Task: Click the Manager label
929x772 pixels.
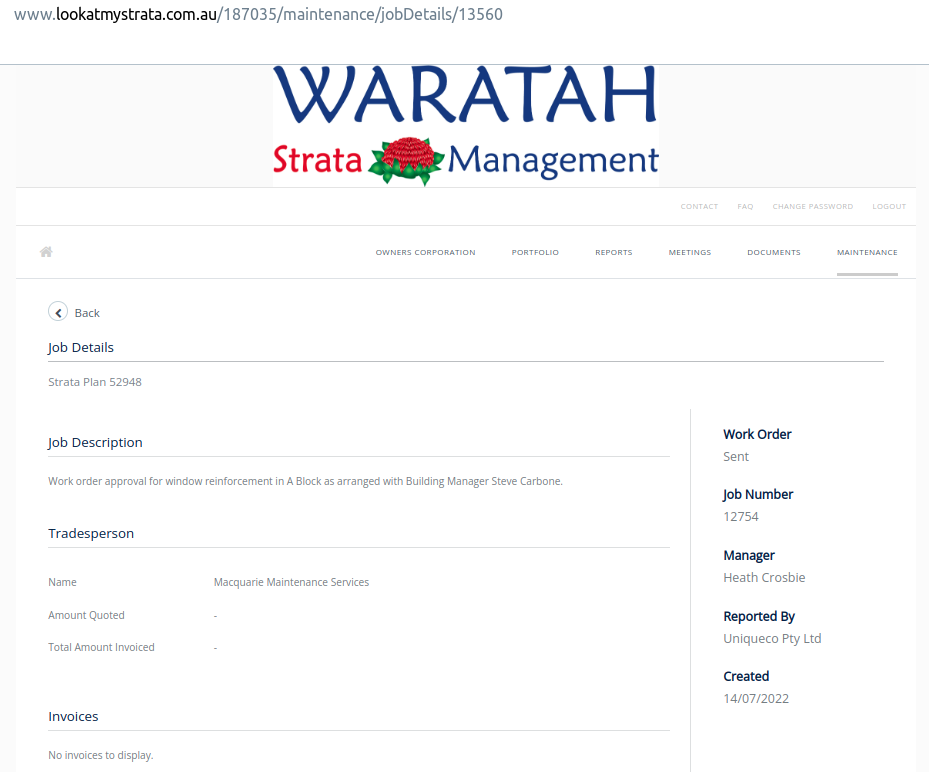Action: pos(749,555)
